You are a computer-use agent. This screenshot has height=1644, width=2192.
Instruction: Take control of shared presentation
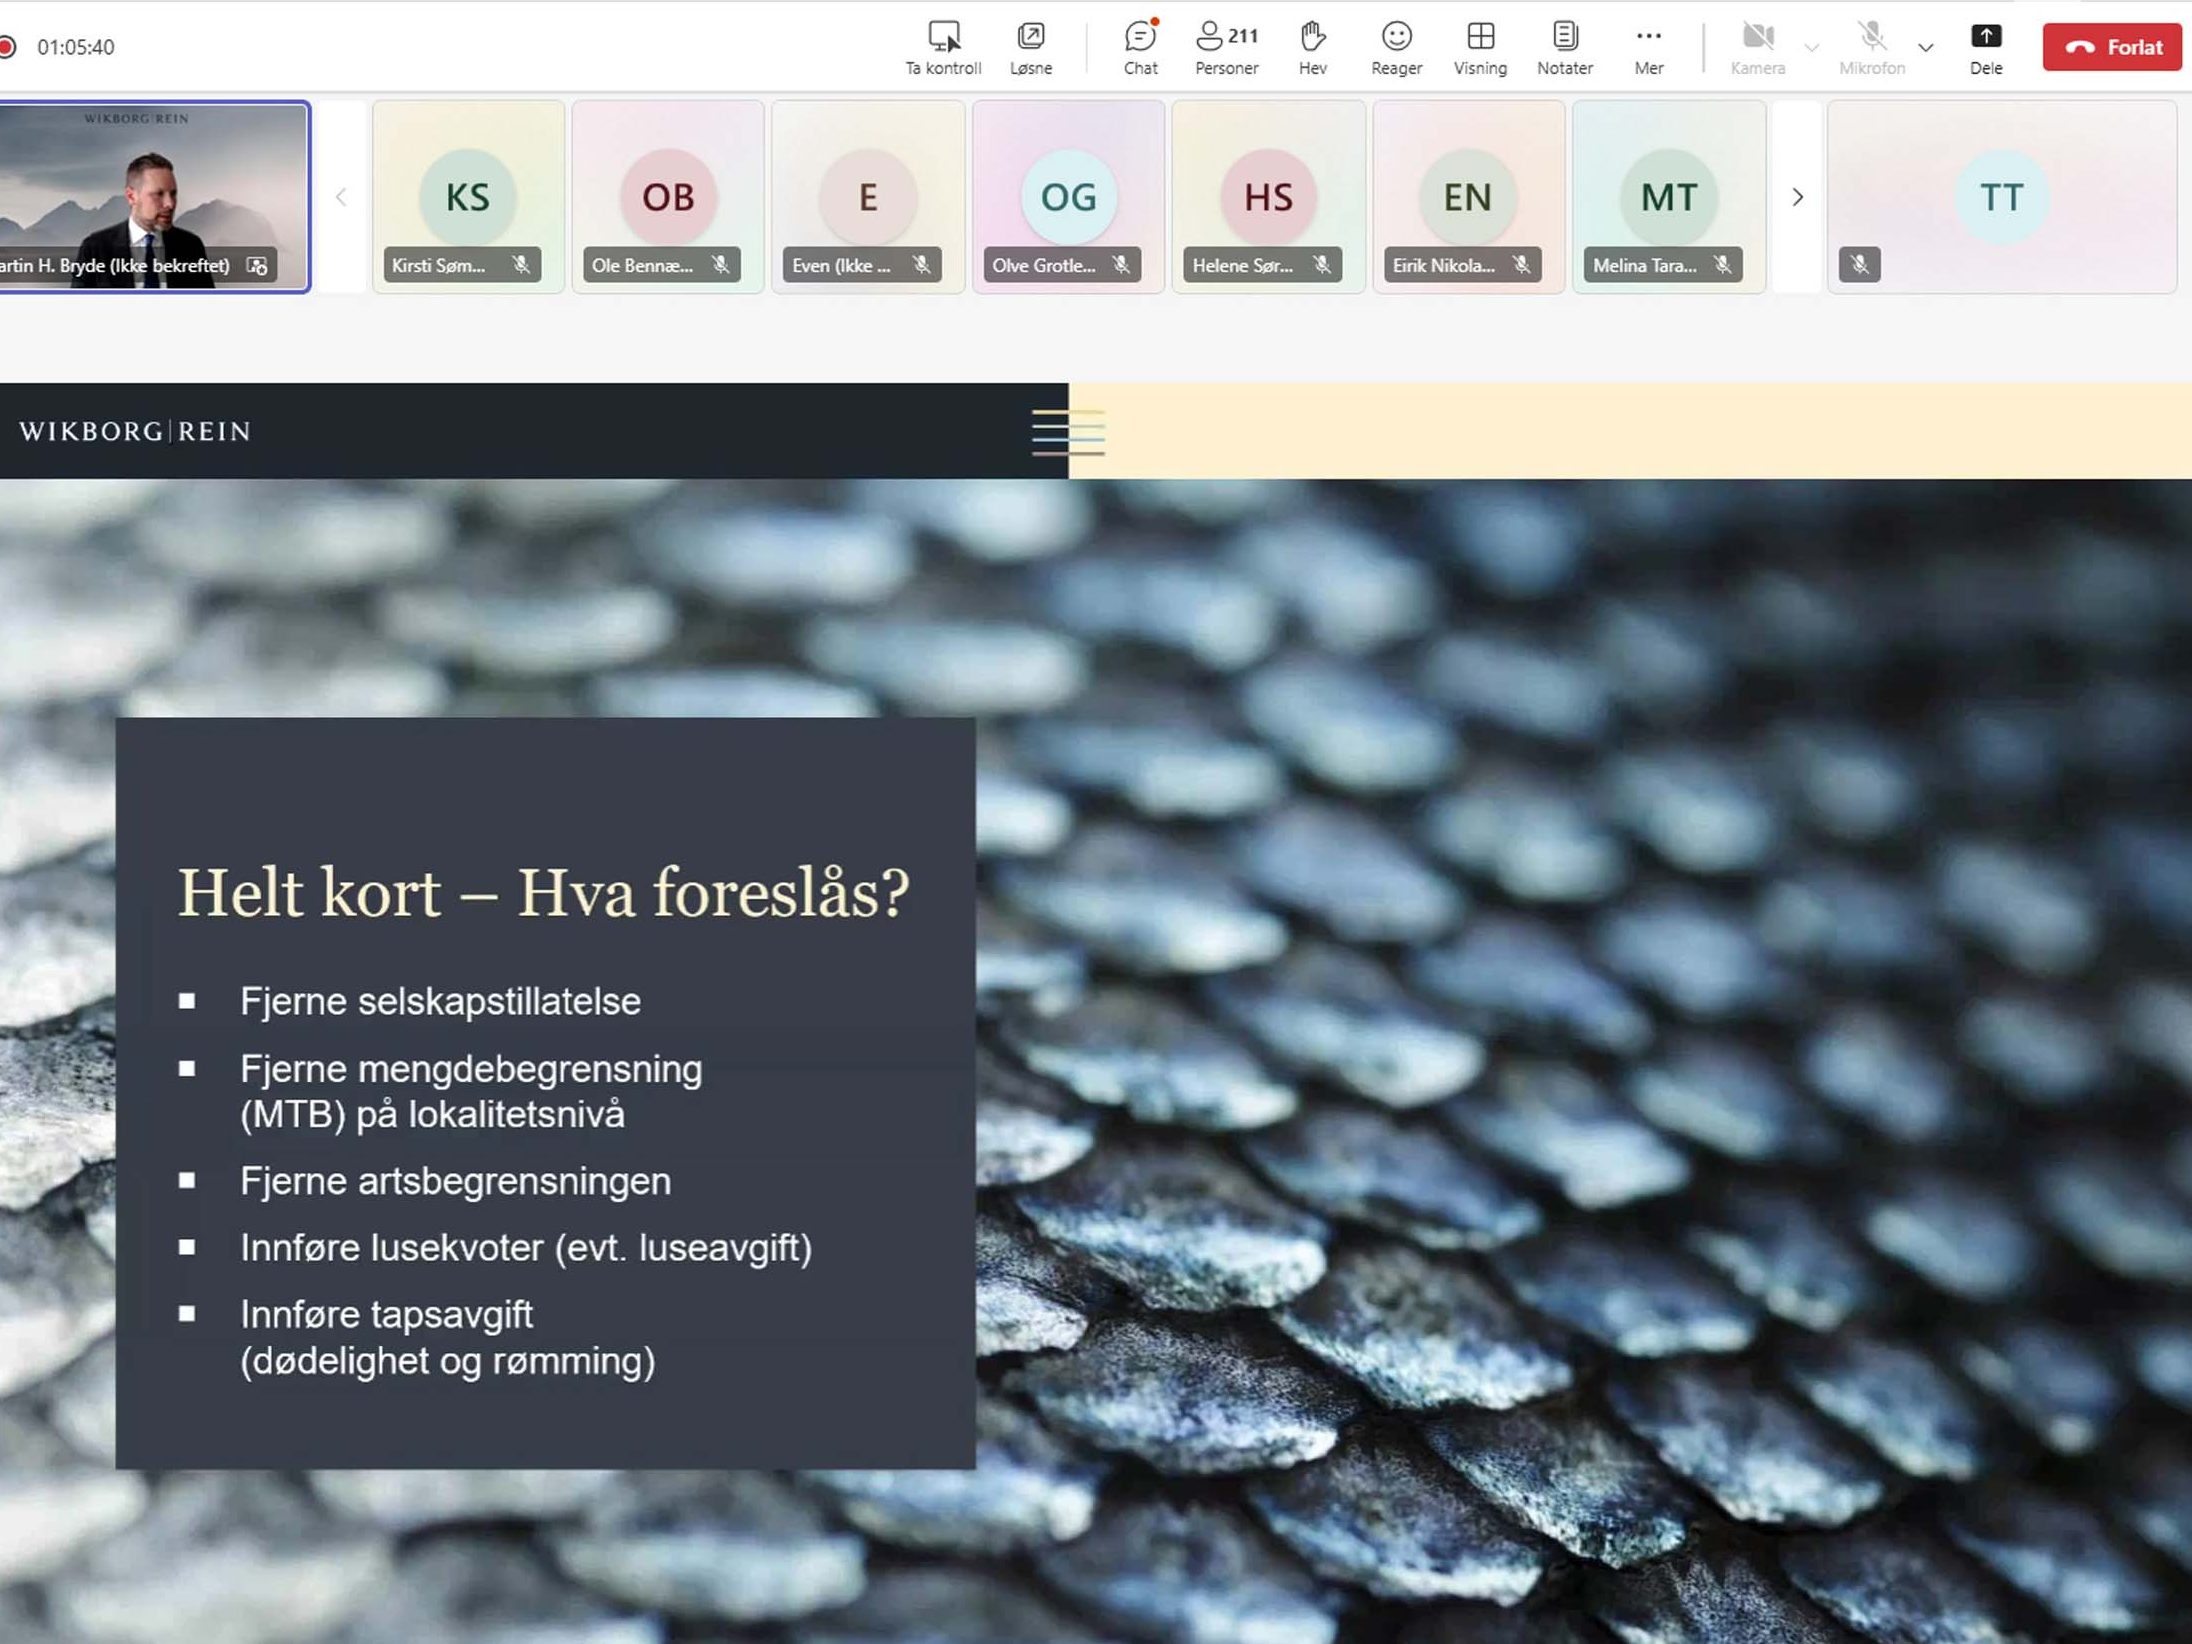click(943, 47)
